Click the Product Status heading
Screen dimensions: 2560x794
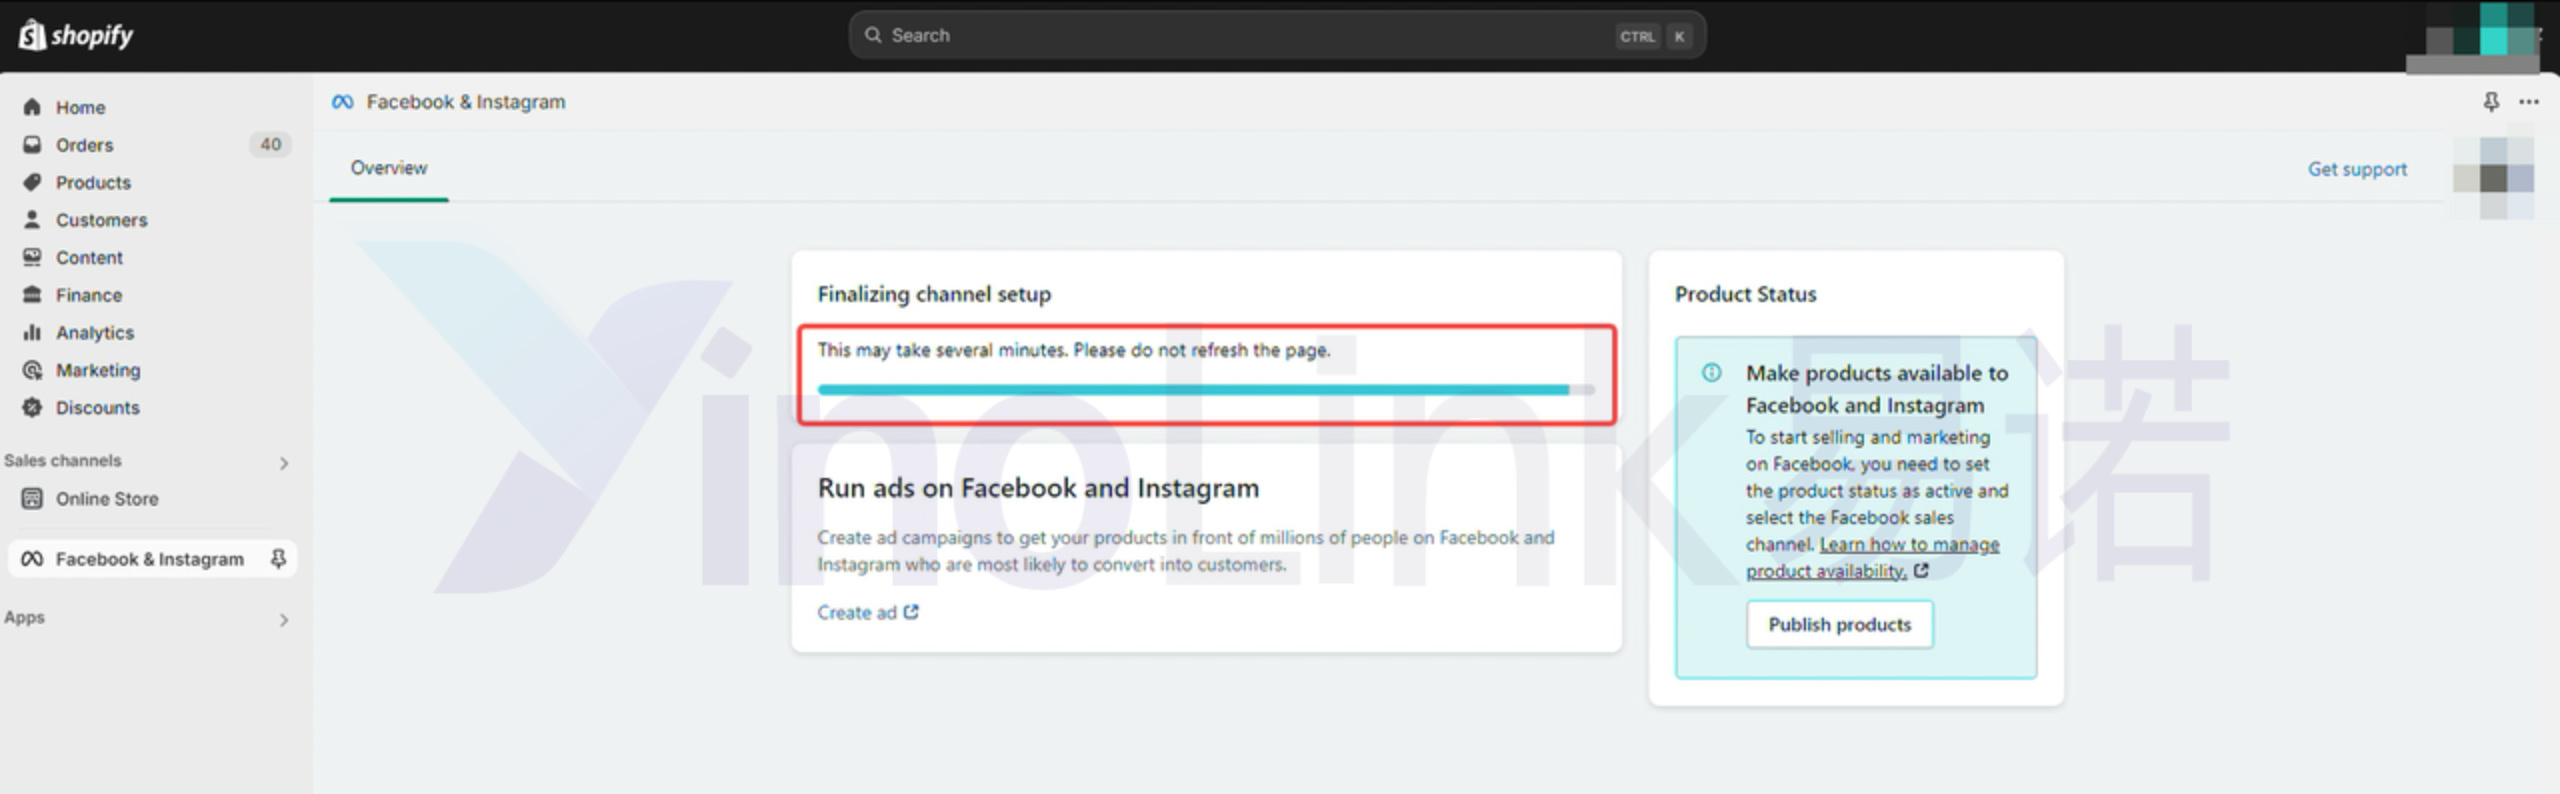point(1745,294)
